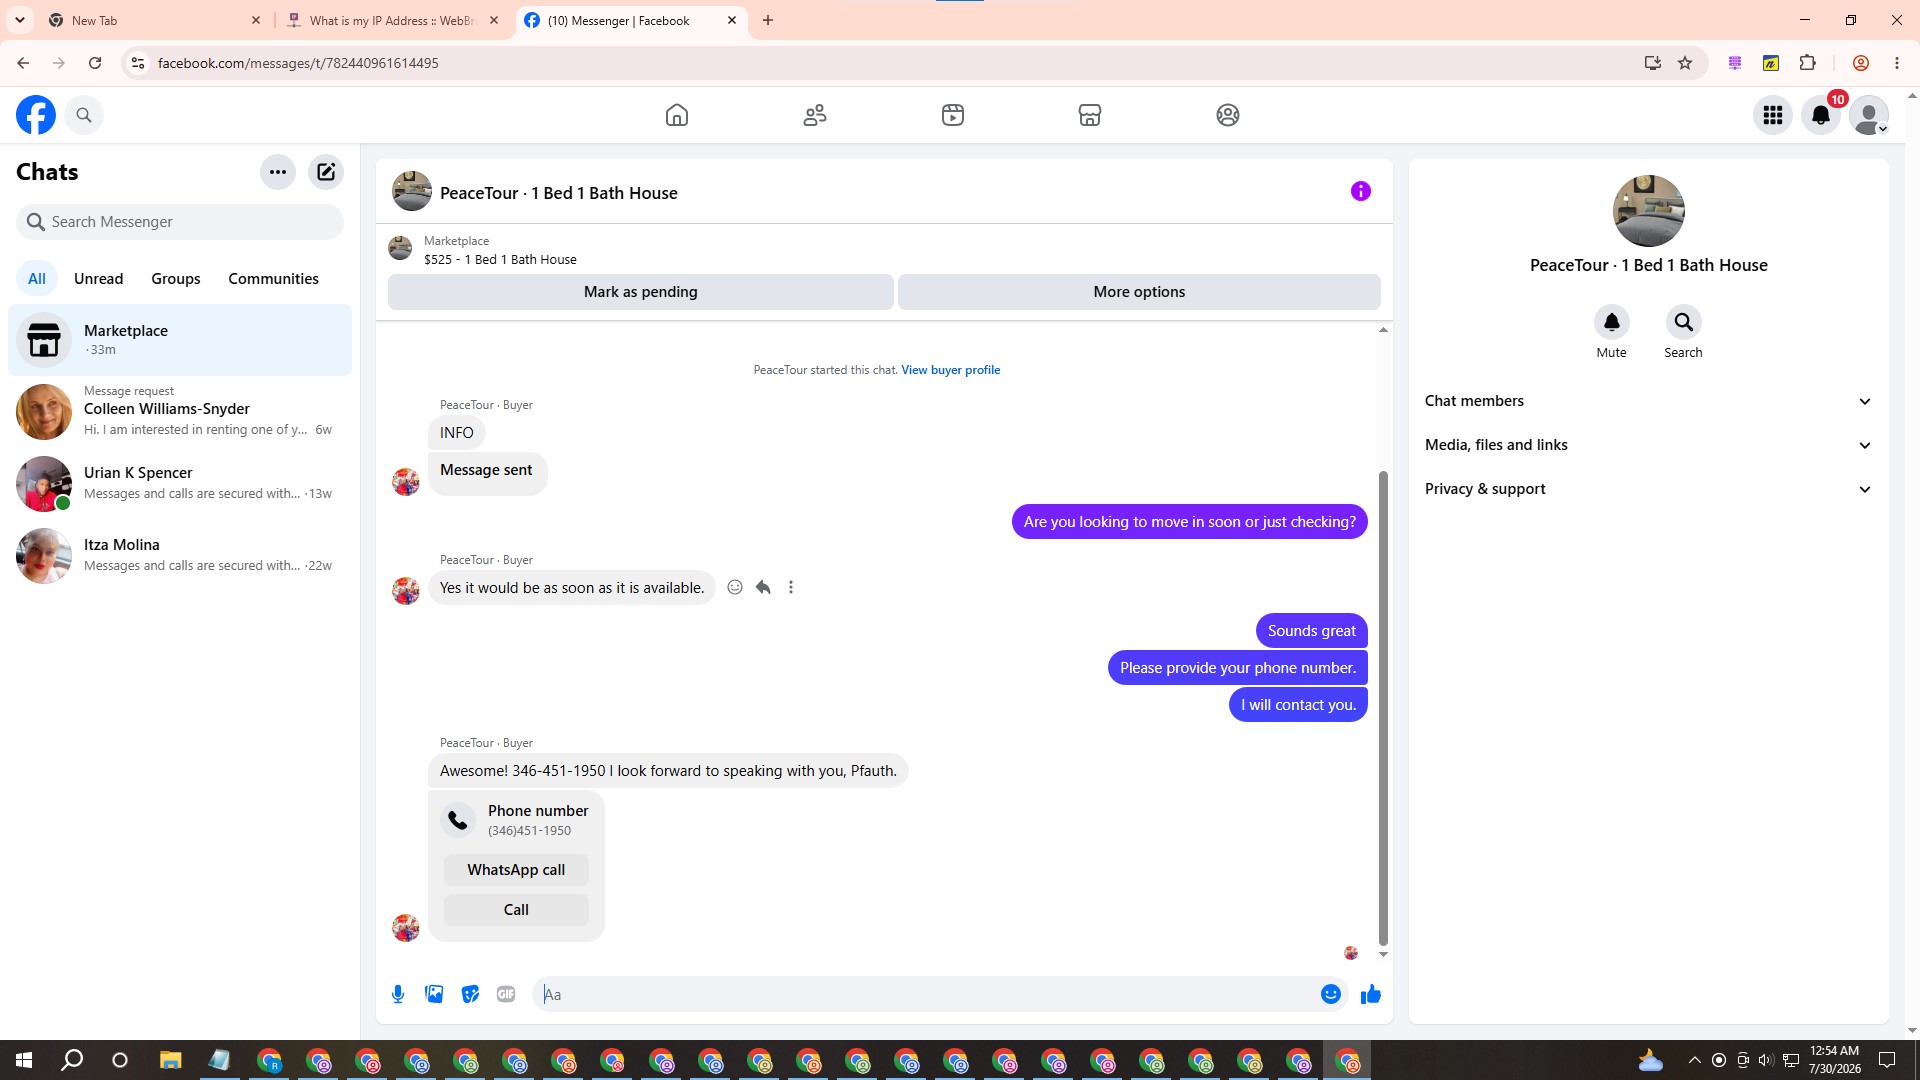Image resolution: width=1920 pixels, height=1080 pixels.
Task: Open Facebook search magnifier icon
Action: [84, 115]
